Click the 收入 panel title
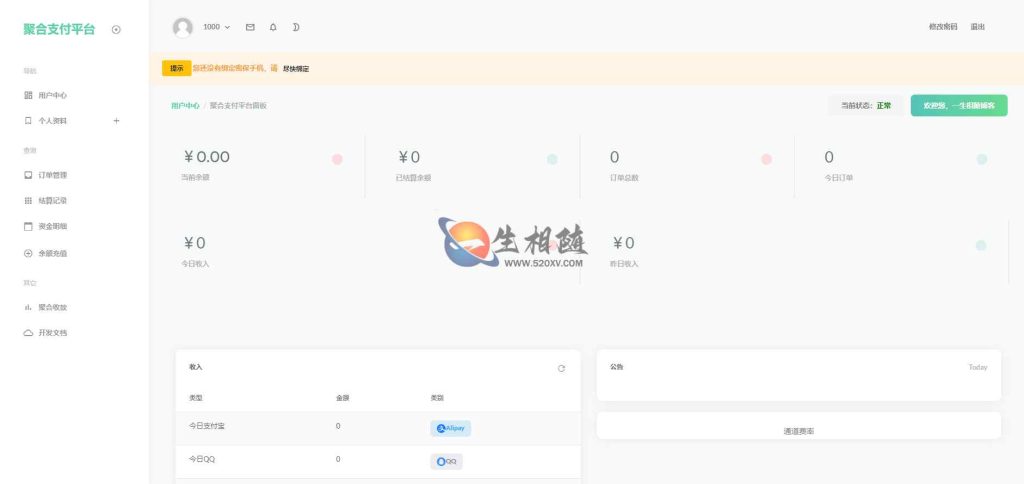1024x484 pixels. click(196, 367)
